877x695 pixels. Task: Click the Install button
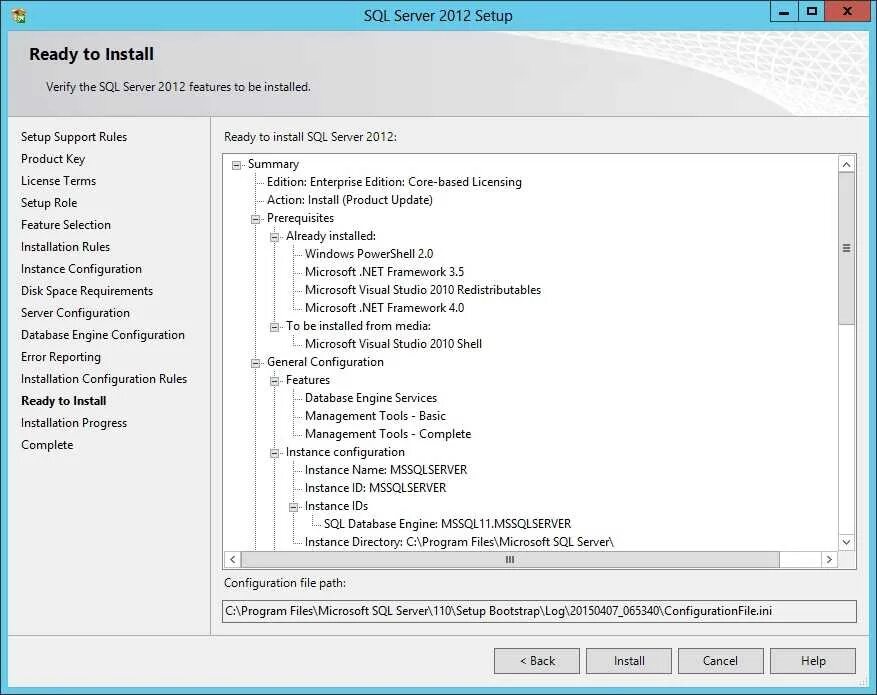629,661
